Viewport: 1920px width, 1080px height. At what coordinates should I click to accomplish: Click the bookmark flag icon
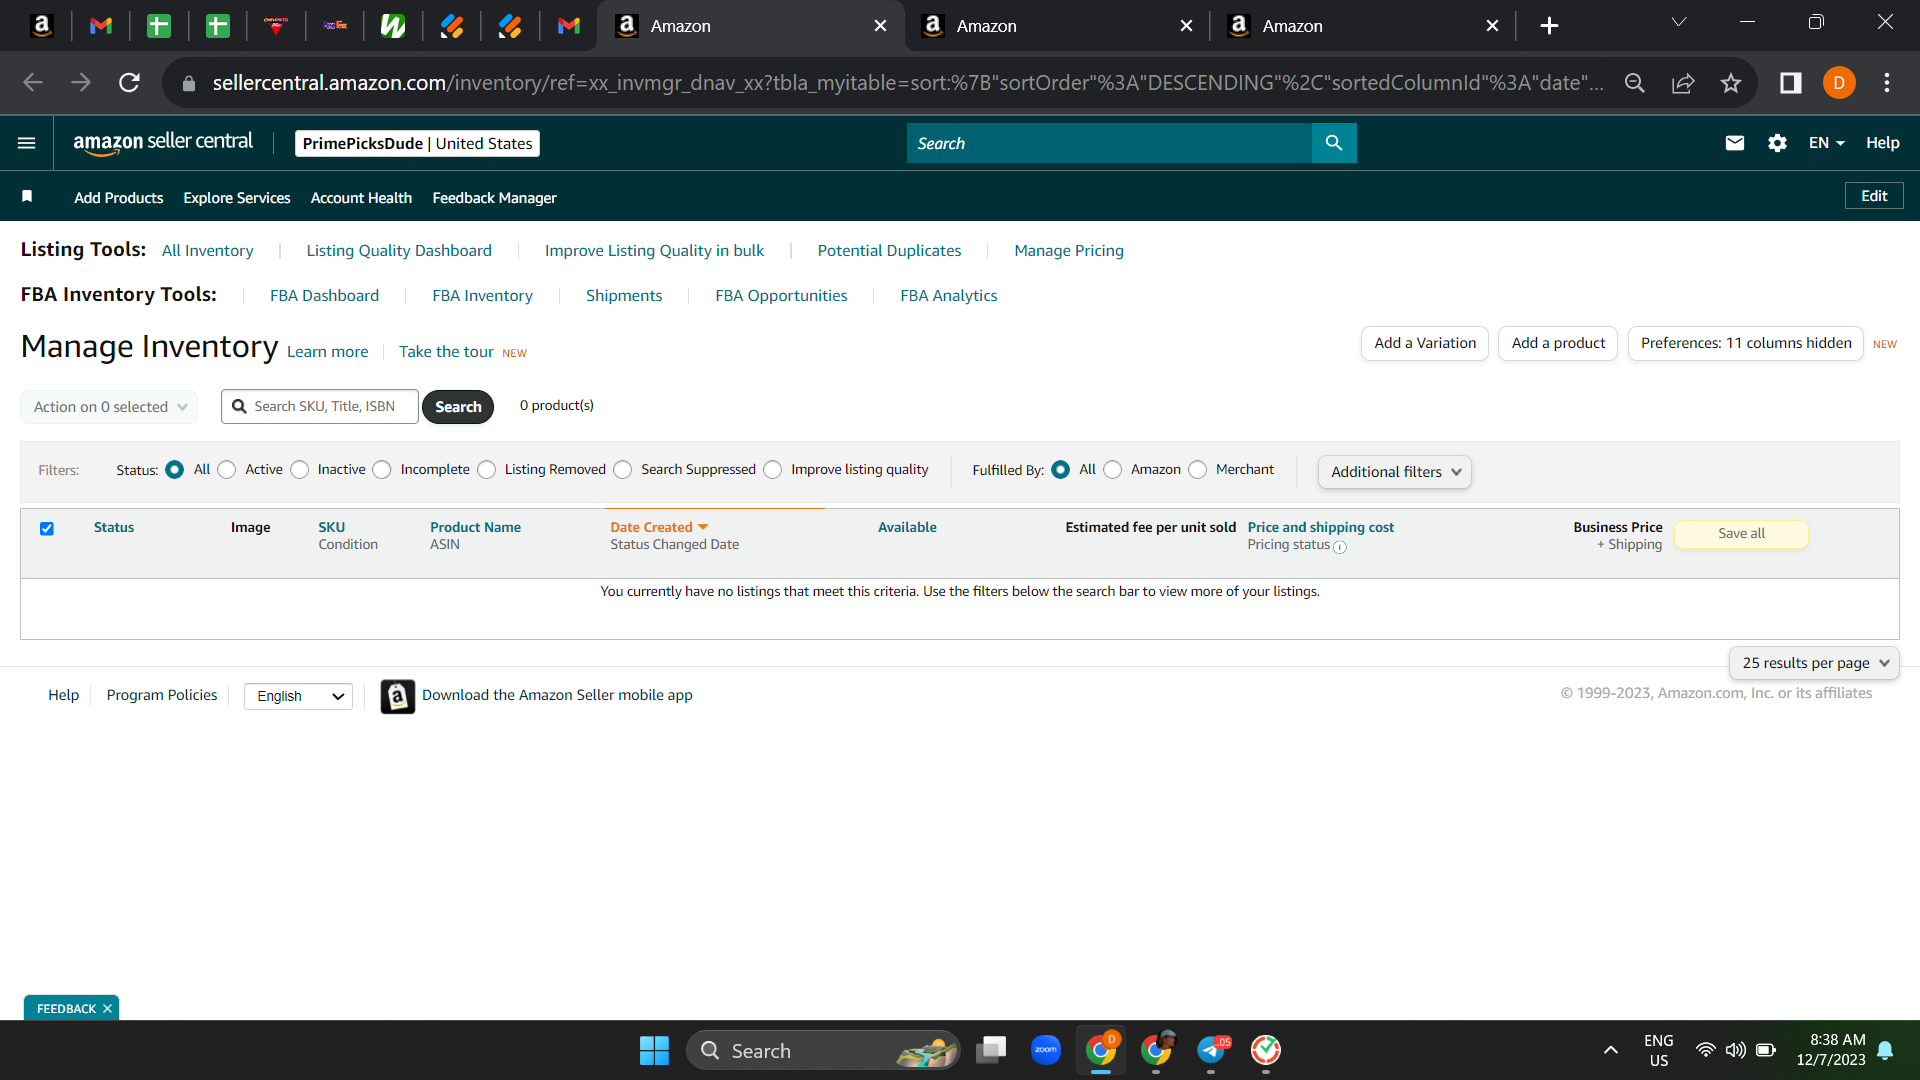click(27, 197)
